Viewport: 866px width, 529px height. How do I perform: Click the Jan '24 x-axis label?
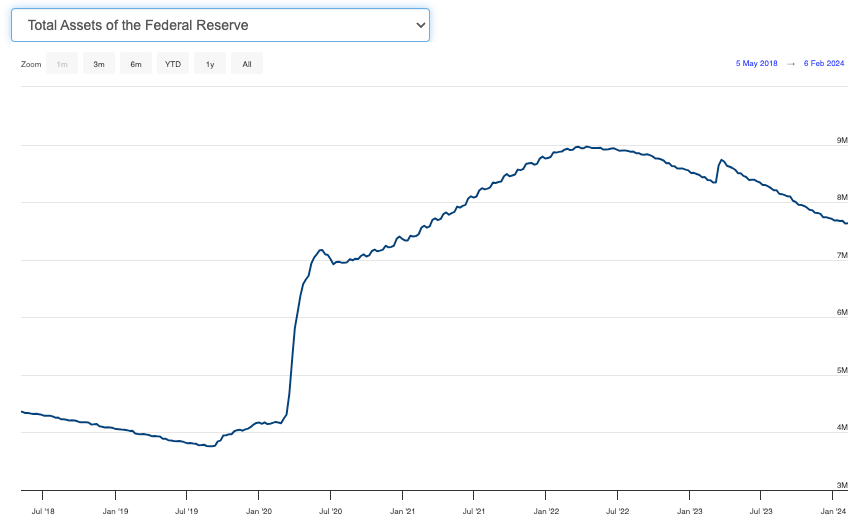point(833,511)
